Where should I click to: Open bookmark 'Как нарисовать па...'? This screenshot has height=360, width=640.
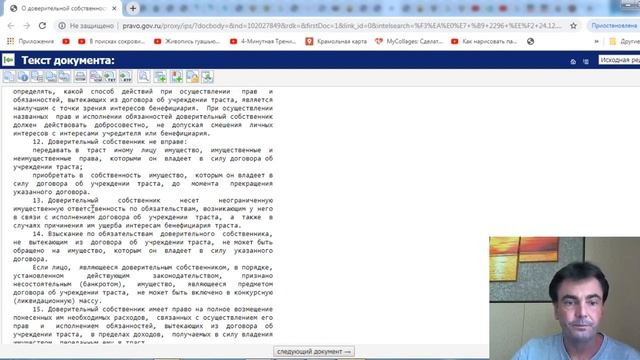[484, 41]
